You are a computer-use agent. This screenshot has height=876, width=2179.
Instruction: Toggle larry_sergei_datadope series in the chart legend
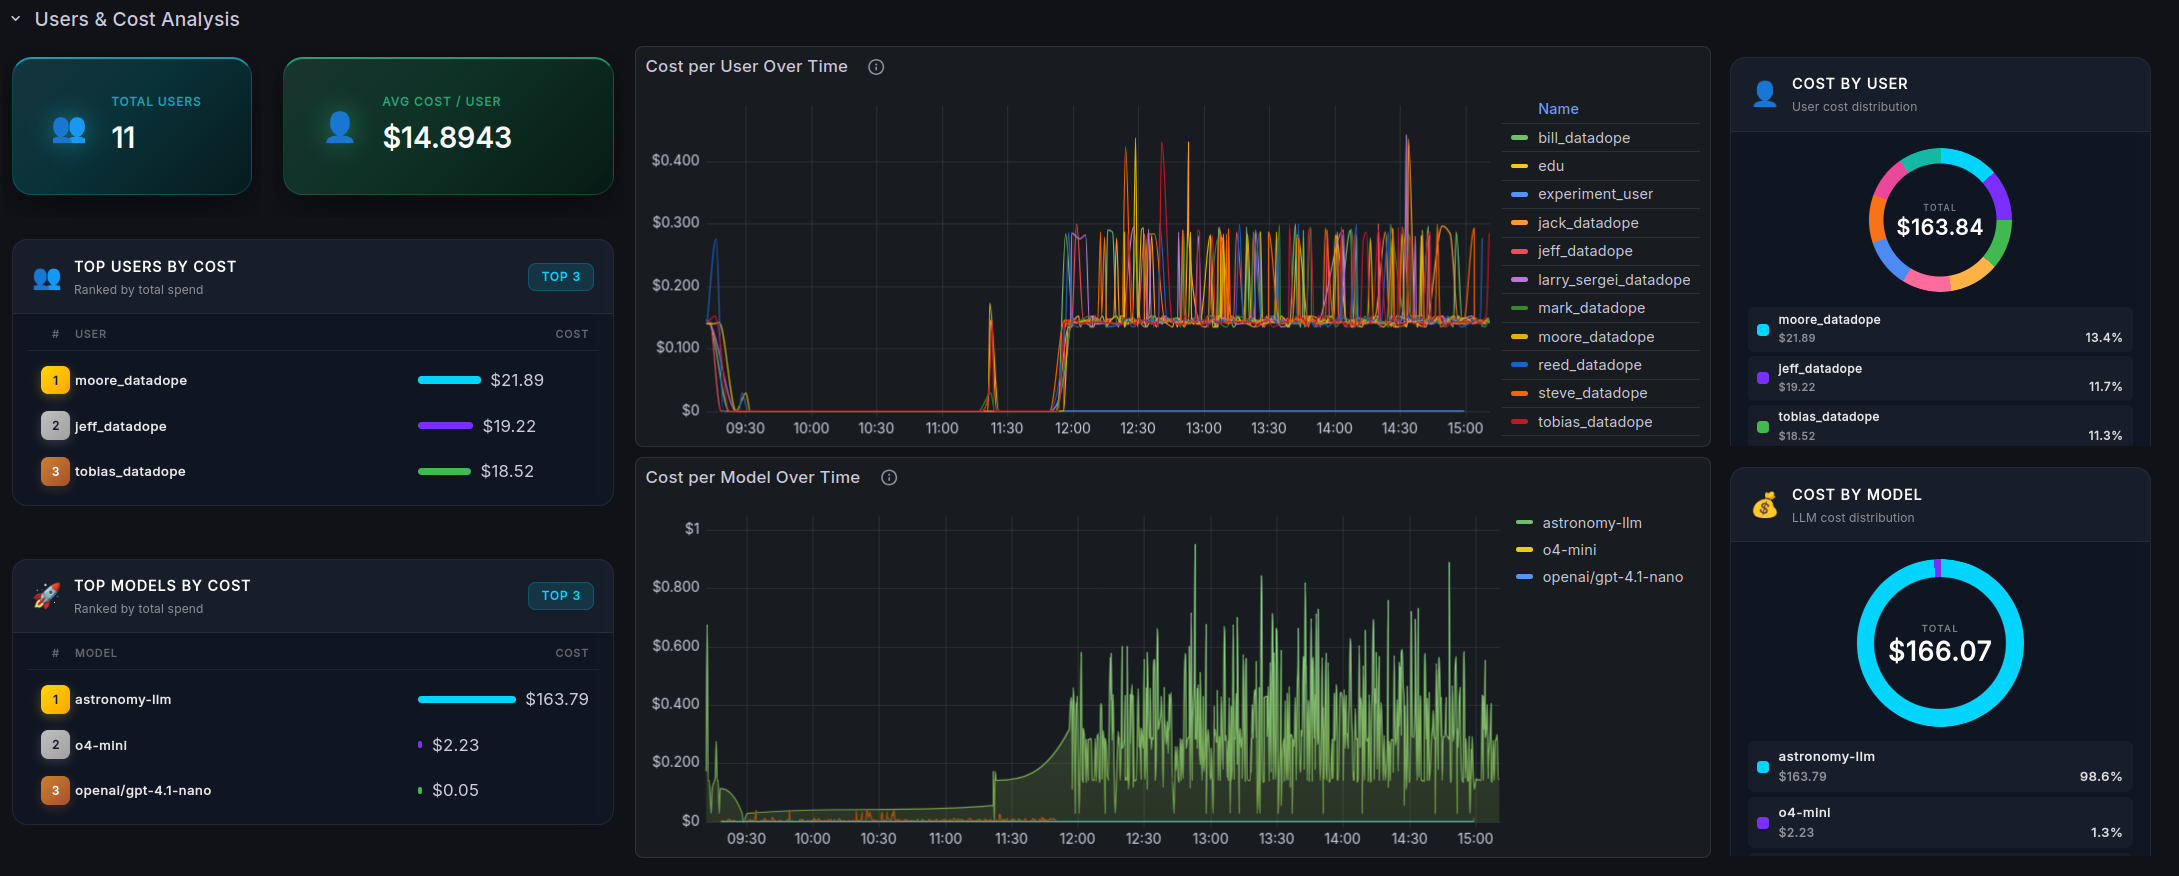pos(1614,280)
